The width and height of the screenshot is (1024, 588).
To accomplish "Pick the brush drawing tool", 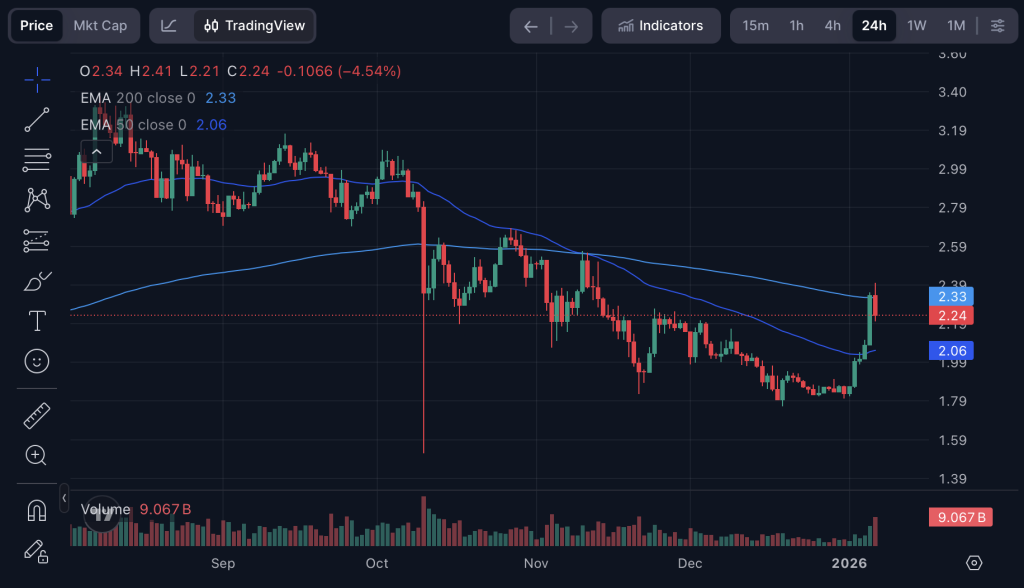I will (36, 281).
